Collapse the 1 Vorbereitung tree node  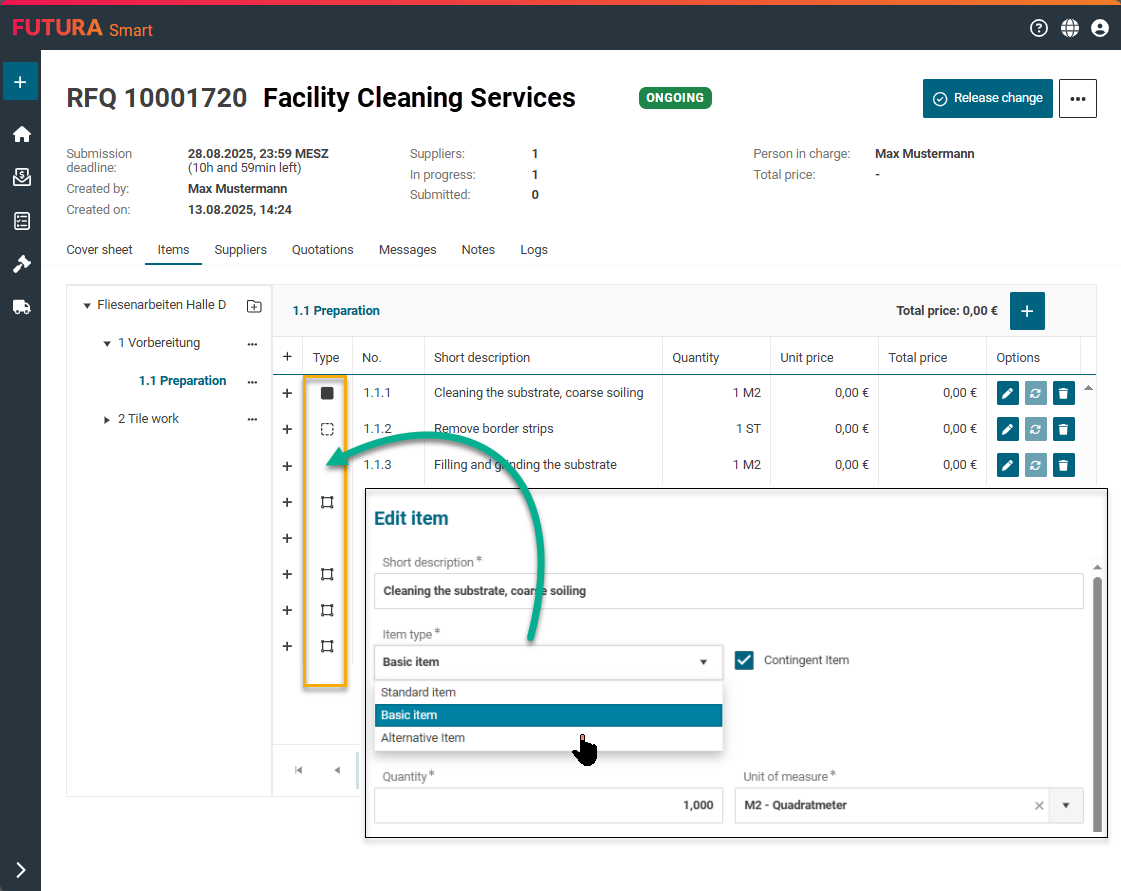(x=108, y=344)
